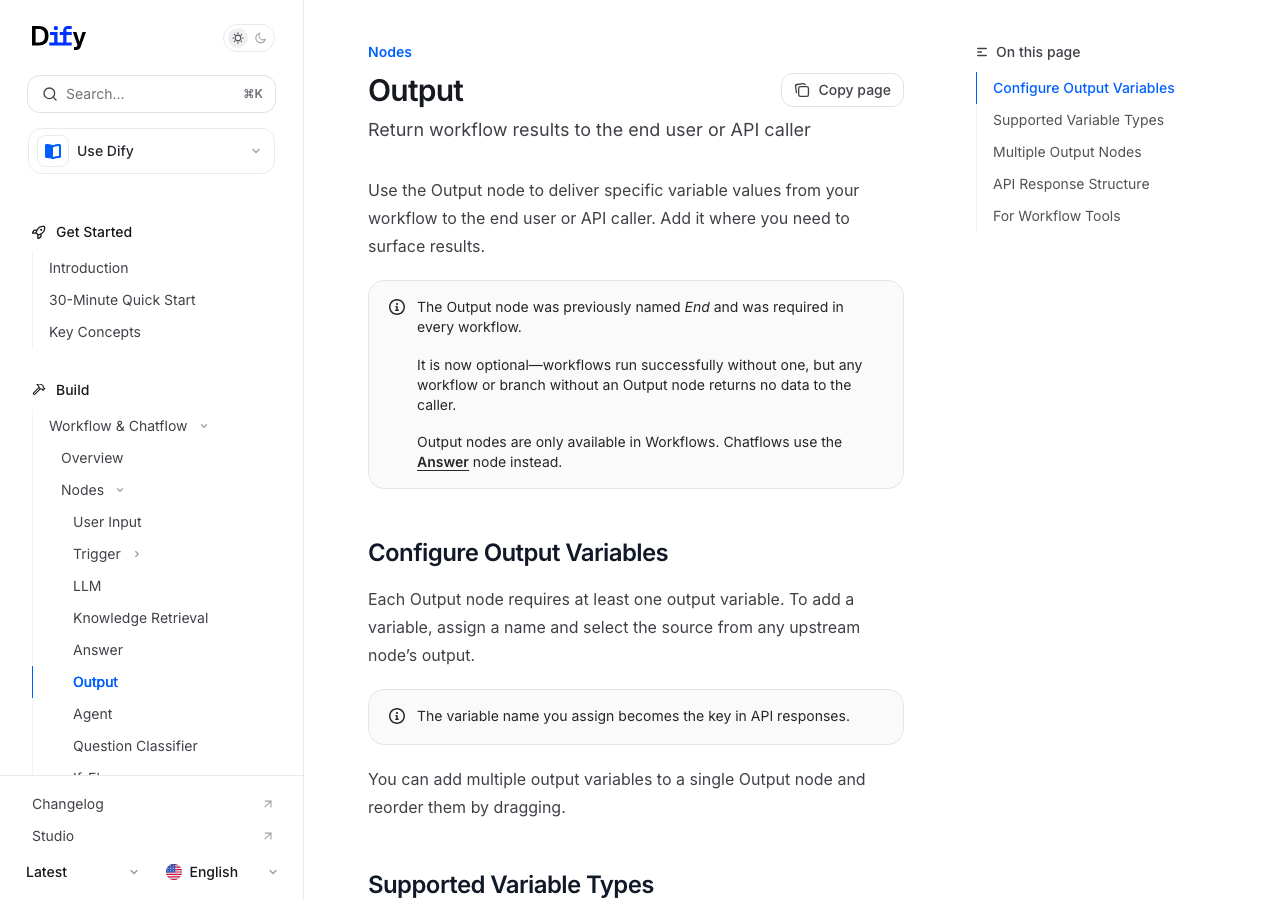Click the US flag language icon
Viewport: 1280px width, 900px height.
(x=174, y=872)
